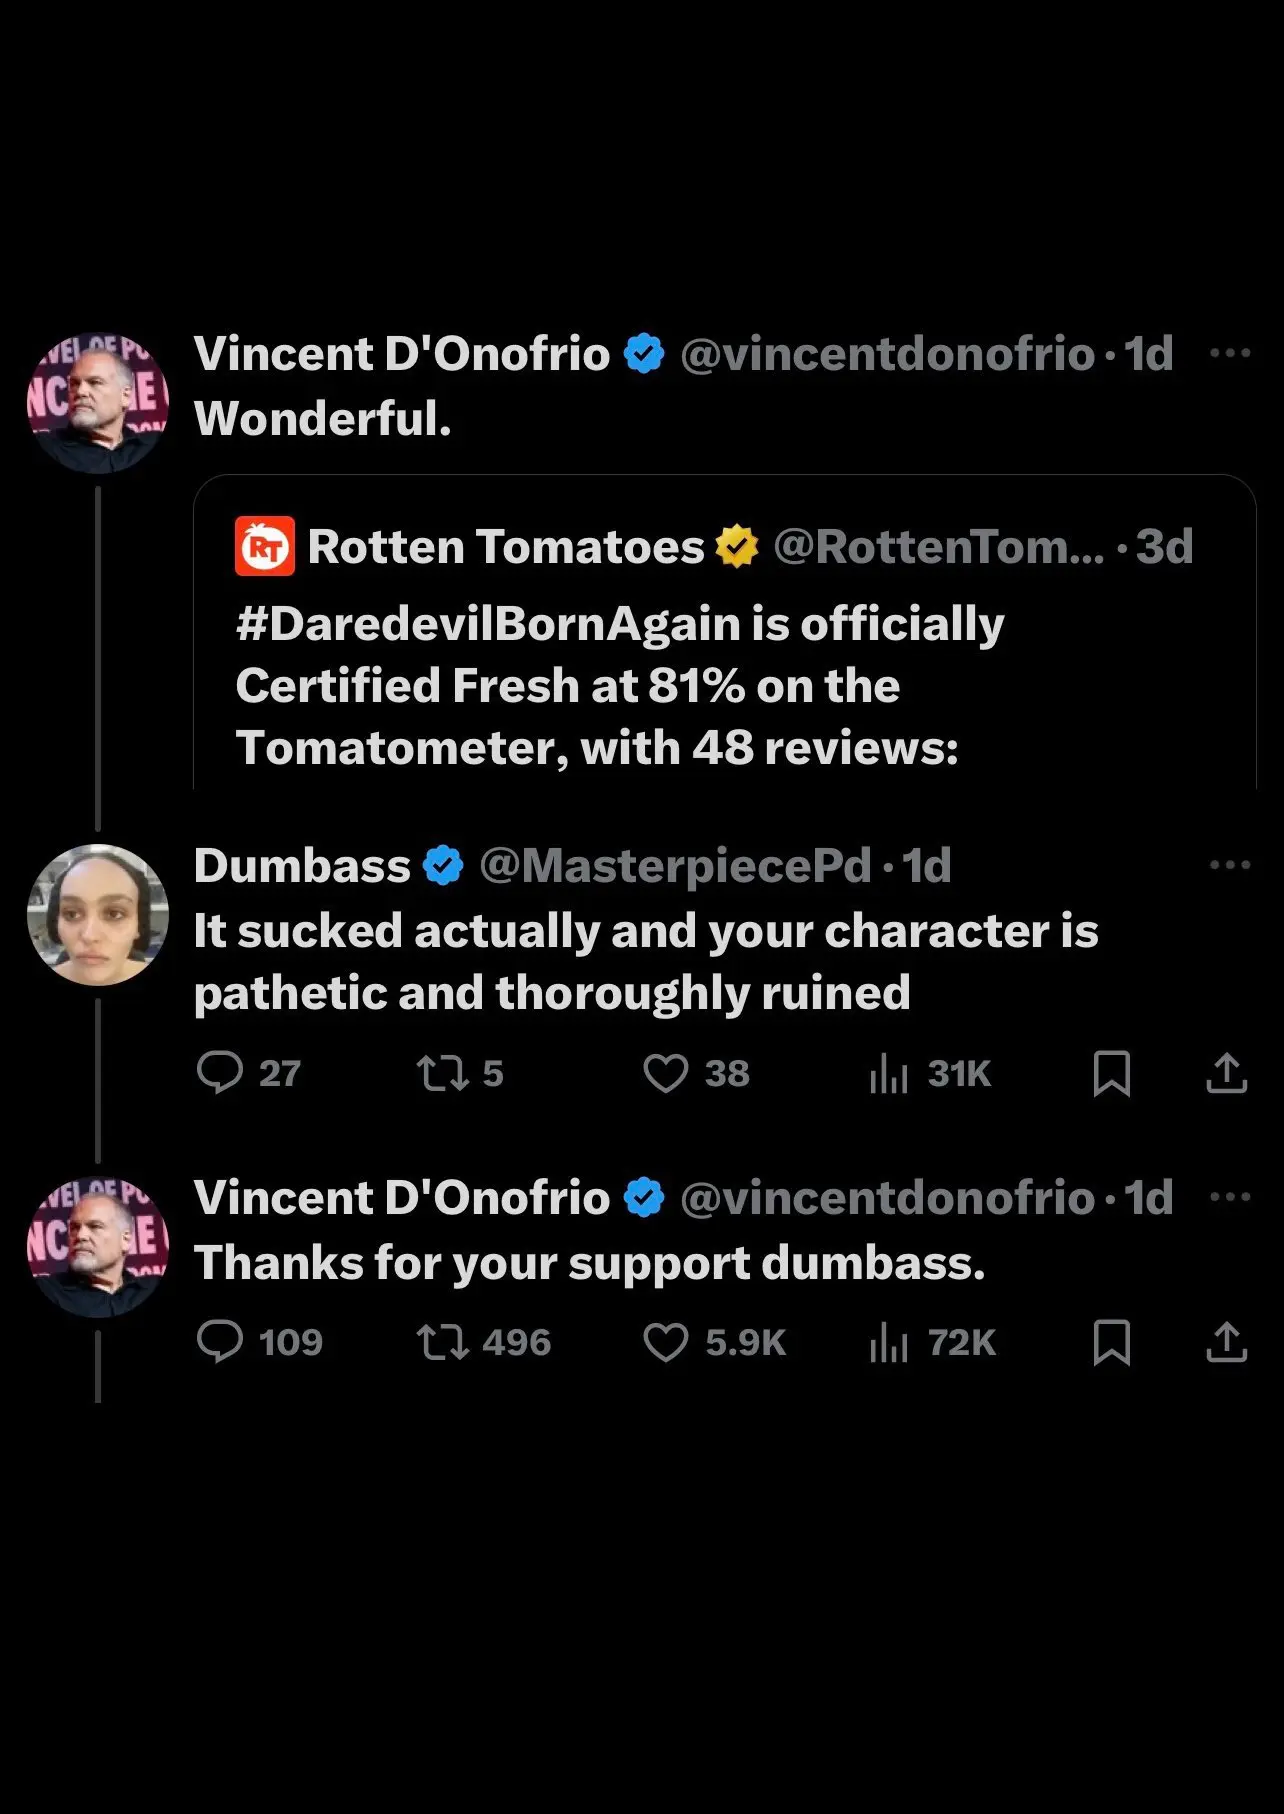Open the @vincentdonofrio handle on top tweet
This screenshot has width=1284, height=1814.
(887, 354)
